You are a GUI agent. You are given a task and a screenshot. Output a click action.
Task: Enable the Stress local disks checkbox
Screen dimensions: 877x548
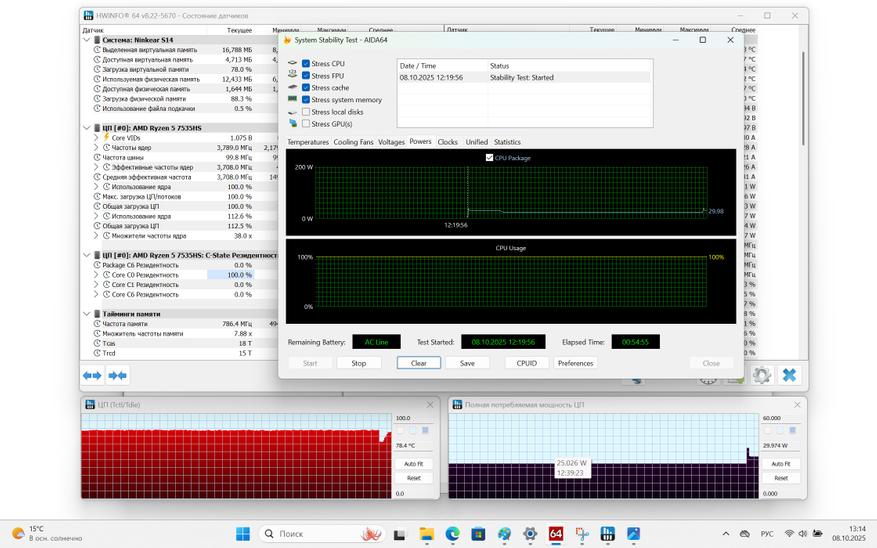pyautogui.click(x=306, y=112)
